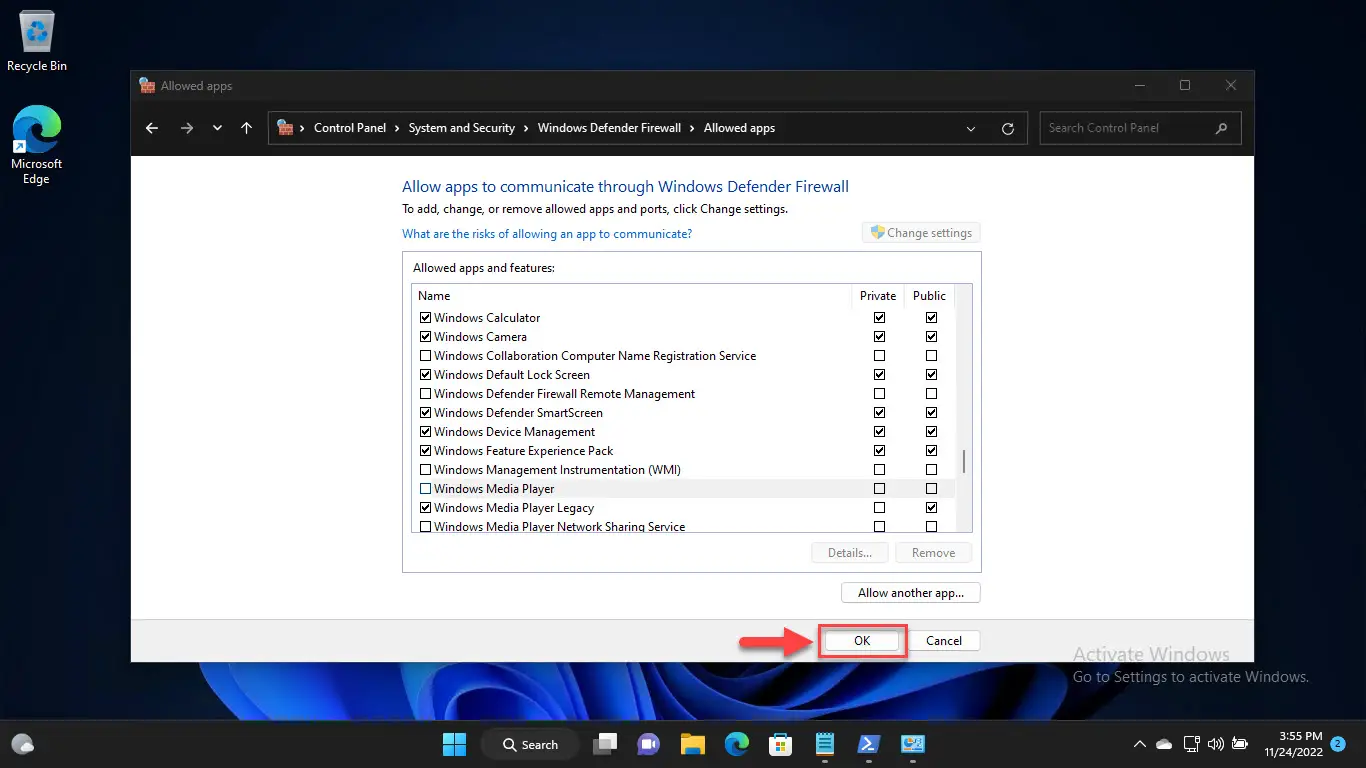Click the battery tray icon
The image size is (1366, 768).
tap(1240, 744)
